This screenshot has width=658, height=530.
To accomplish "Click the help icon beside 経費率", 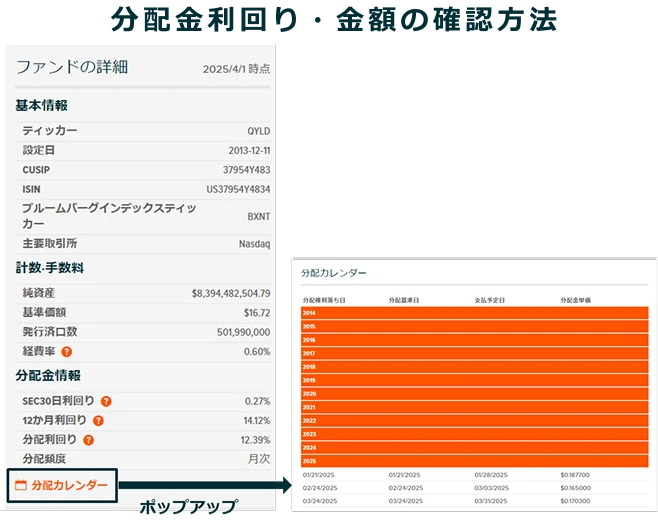I will (x=66, y=352).
